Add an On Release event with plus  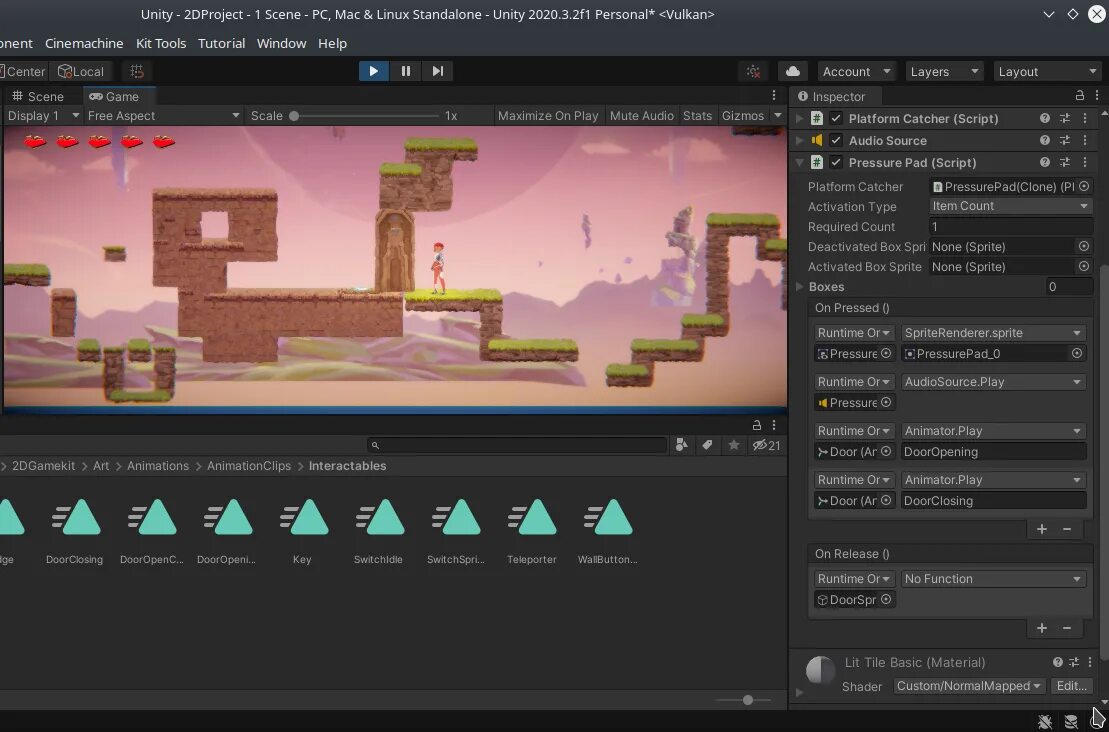pyautogui.click(x=1042, y=628)
